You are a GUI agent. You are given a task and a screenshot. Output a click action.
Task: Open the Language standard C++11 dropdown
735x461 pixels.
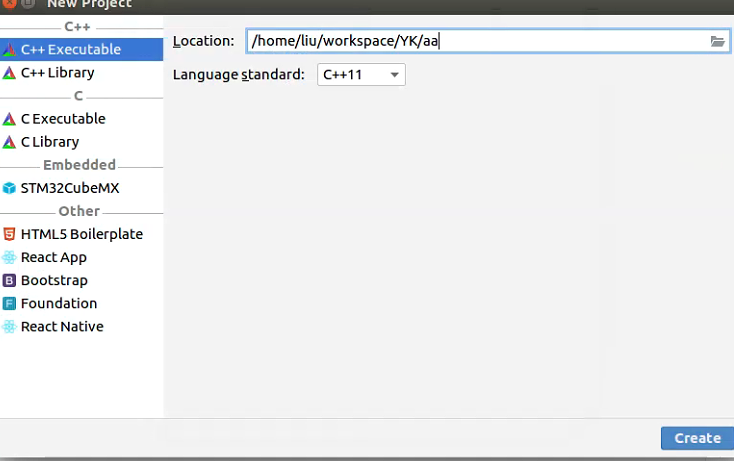point(361,75)
